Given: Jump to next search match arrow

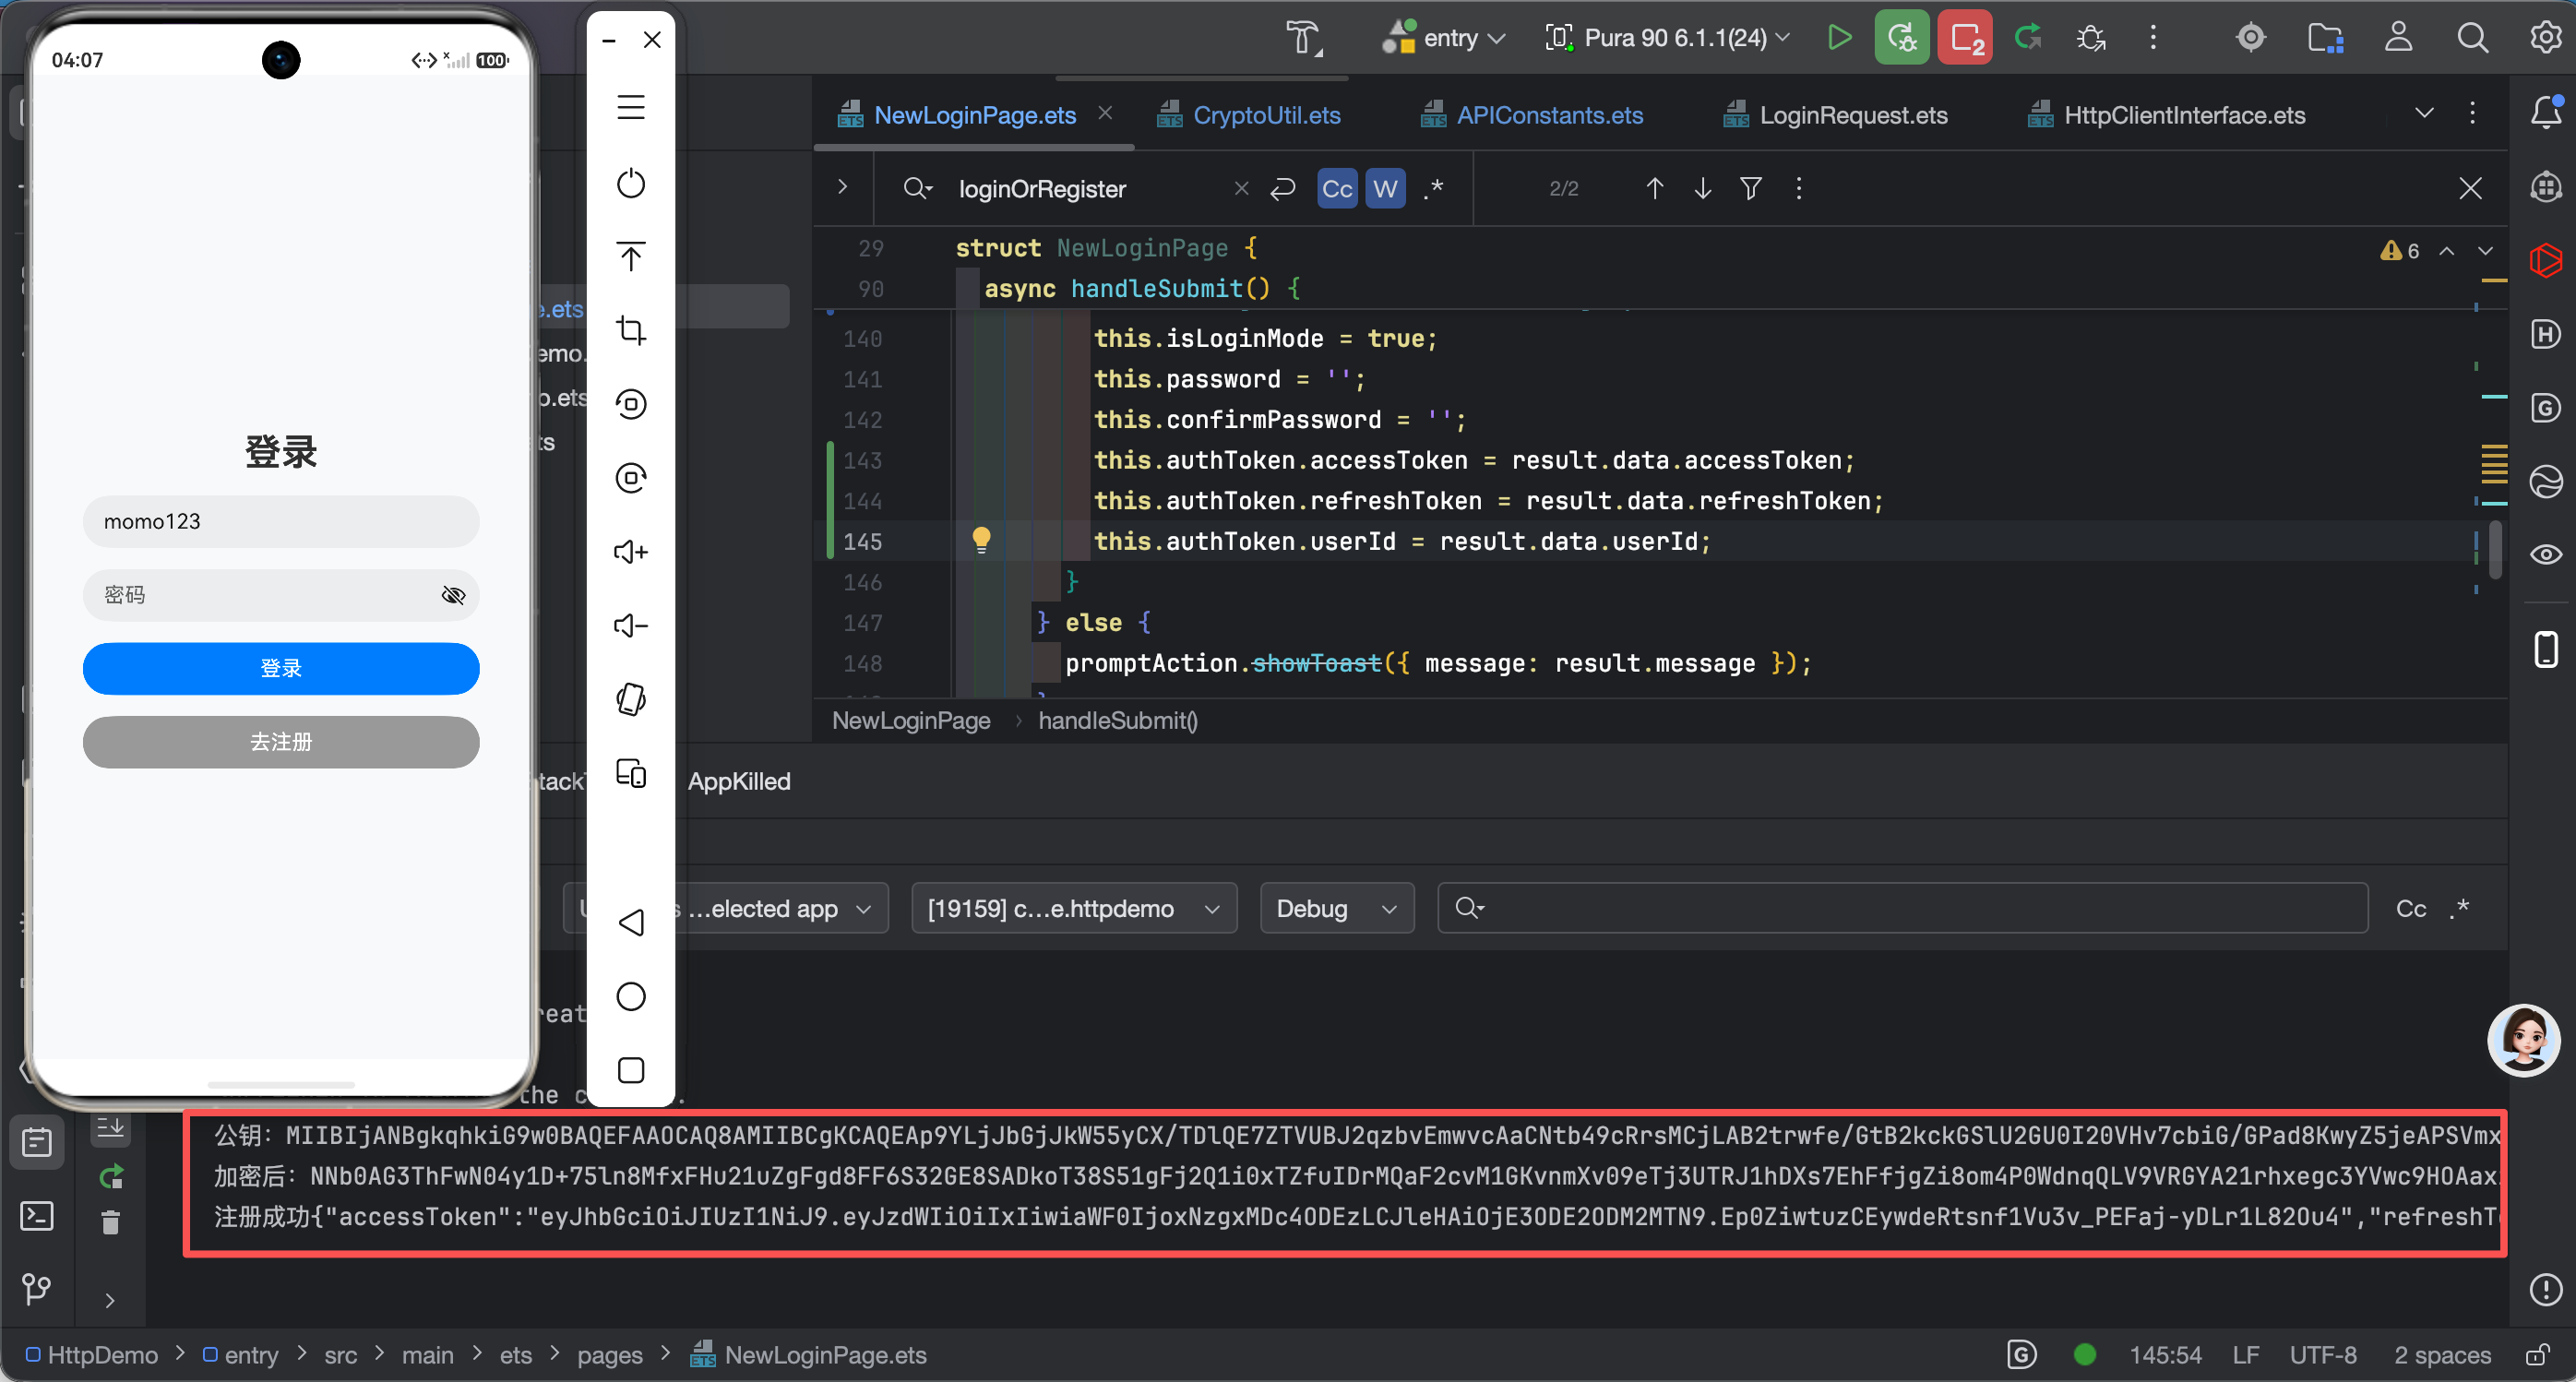Looking at the screenshot, I should [1703, 188].
